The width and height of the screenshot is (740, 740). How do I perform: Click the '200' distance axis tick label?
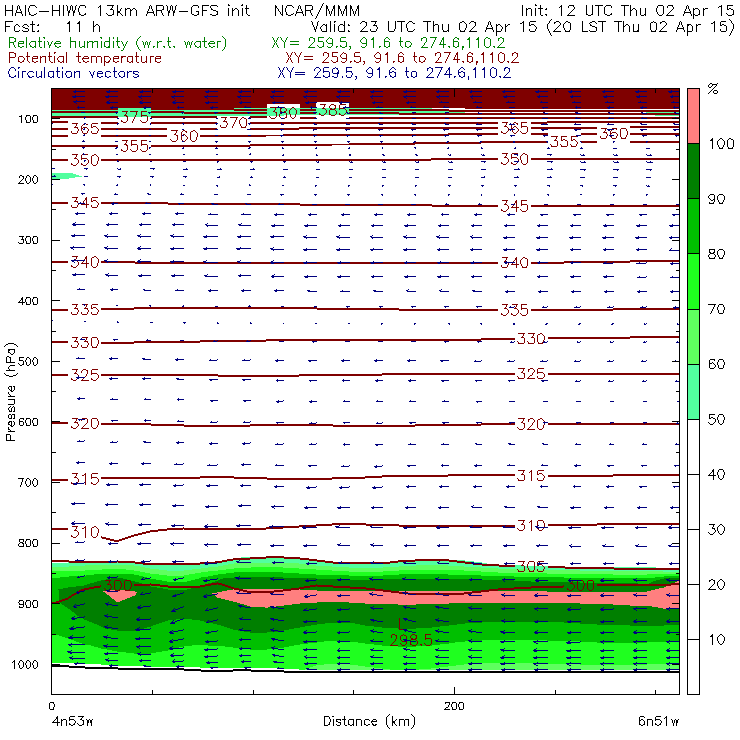coord(454,706)
